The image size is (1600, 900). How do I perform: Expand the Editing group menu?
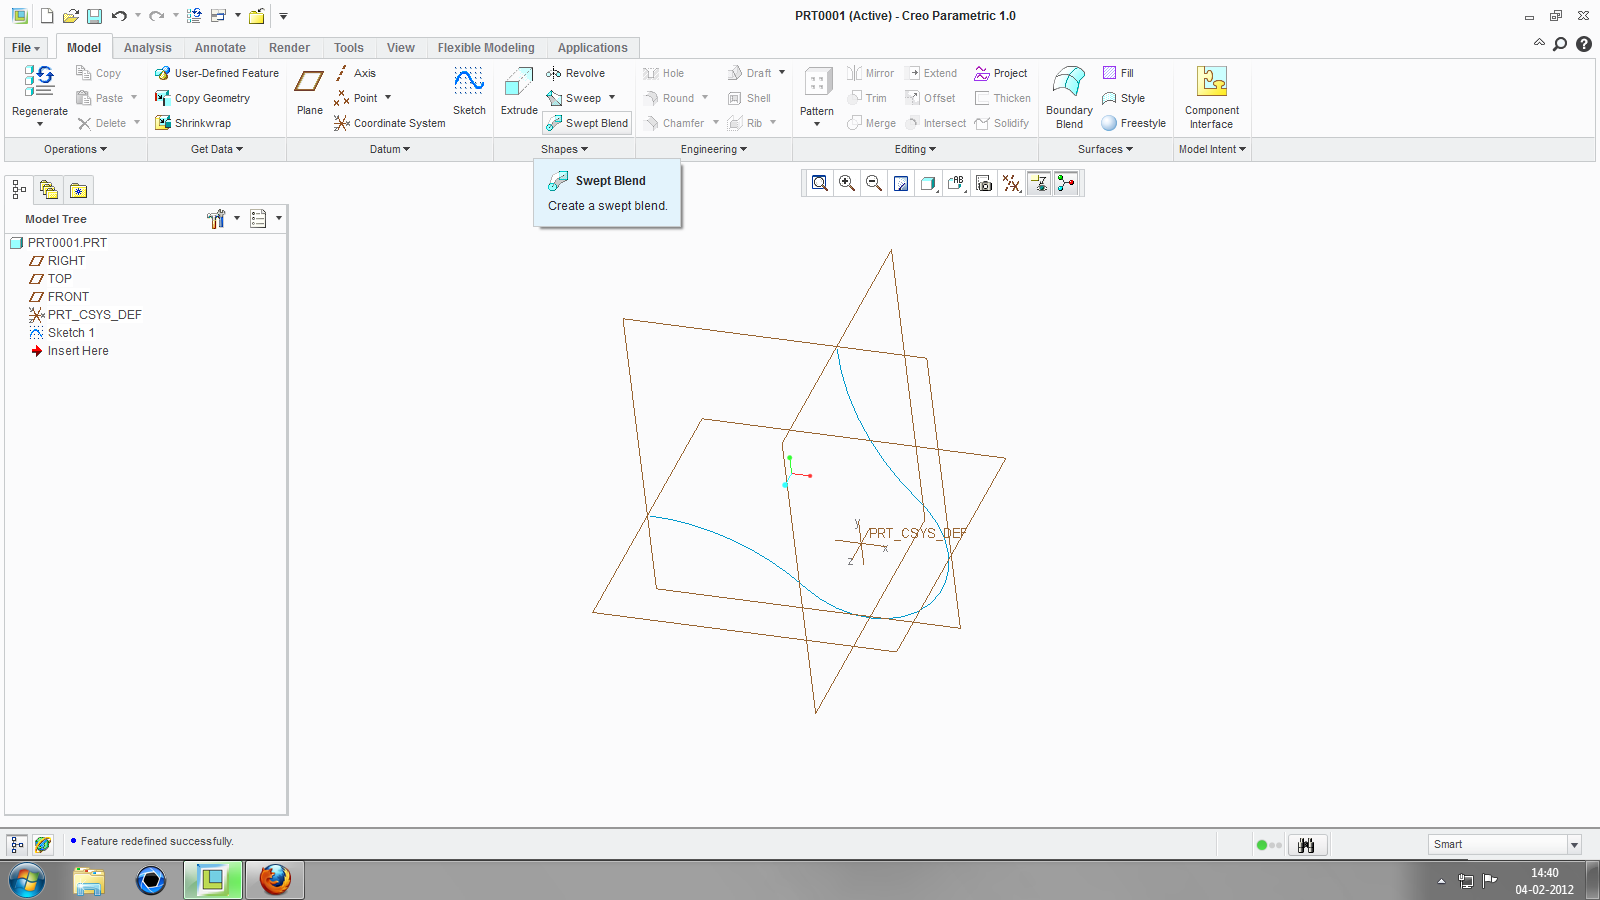[915, 149]
